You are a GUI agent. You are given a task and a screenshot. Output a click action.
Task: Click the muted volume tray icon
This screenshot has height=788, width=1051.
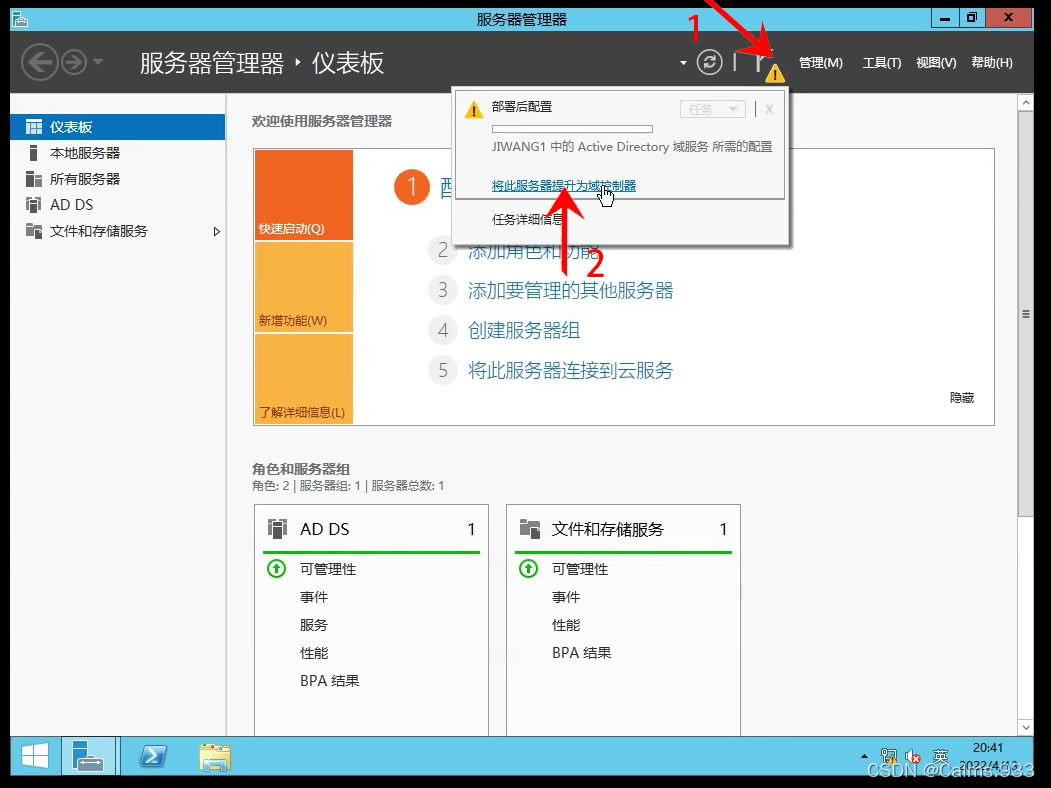tap(912, 757)
